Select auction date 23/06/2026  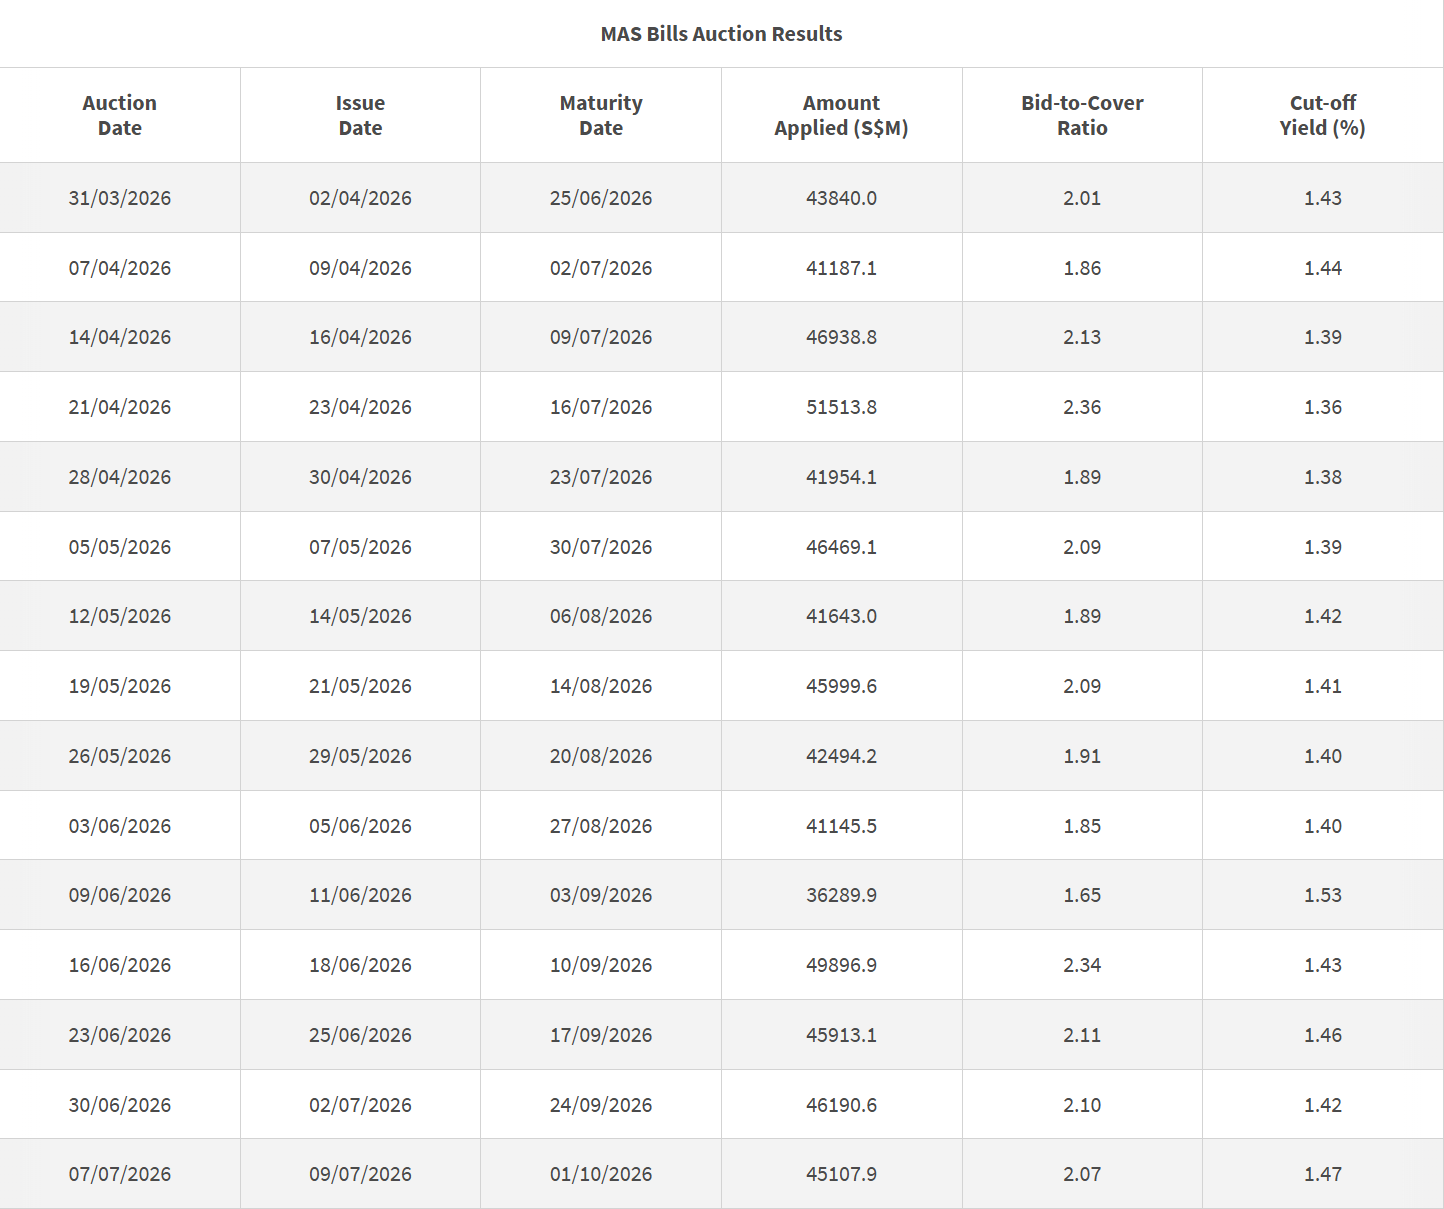point(120,1035)
